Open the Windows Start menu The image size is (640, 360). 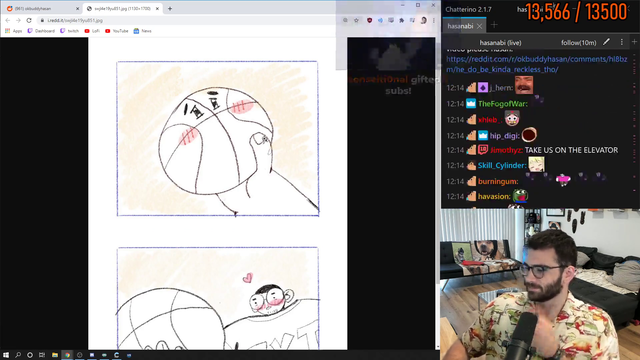coord(6,355)
